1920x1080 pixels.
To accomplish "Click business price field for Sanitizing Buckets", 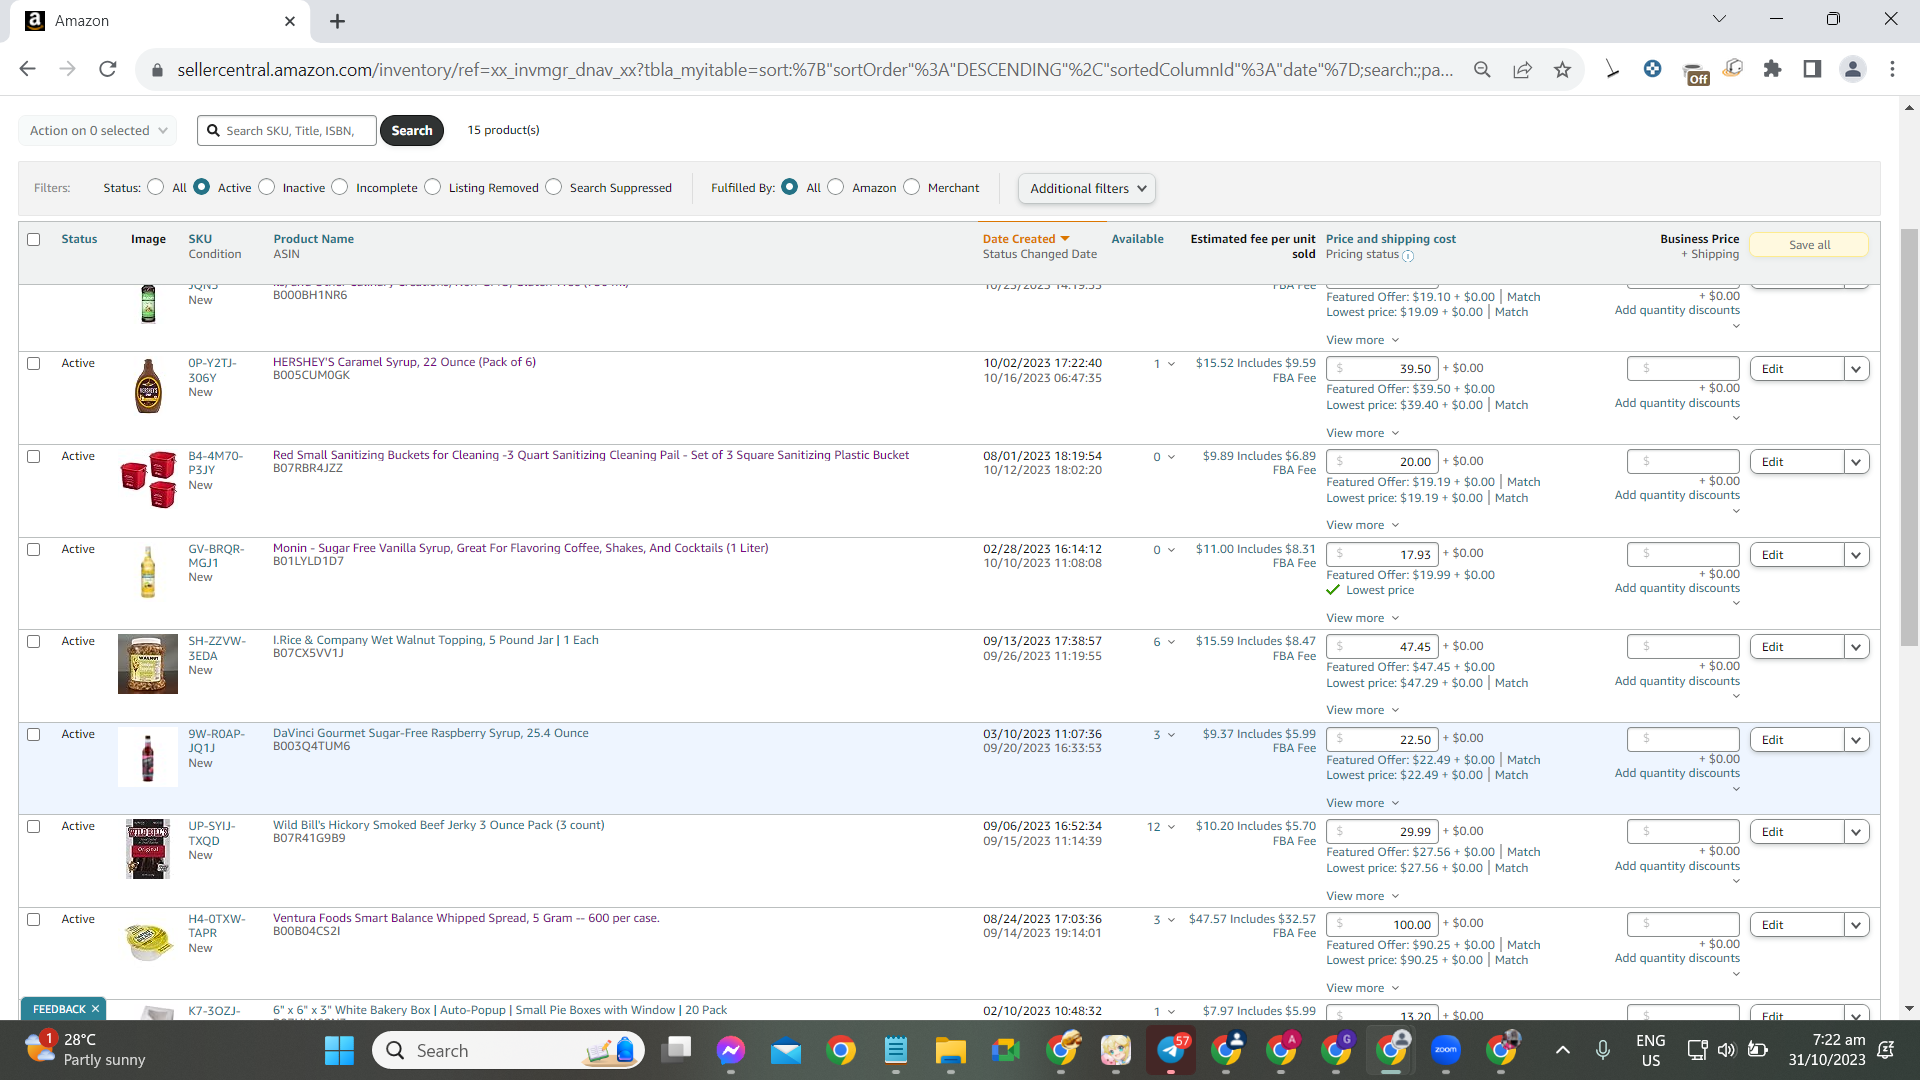I will 1684,461.
